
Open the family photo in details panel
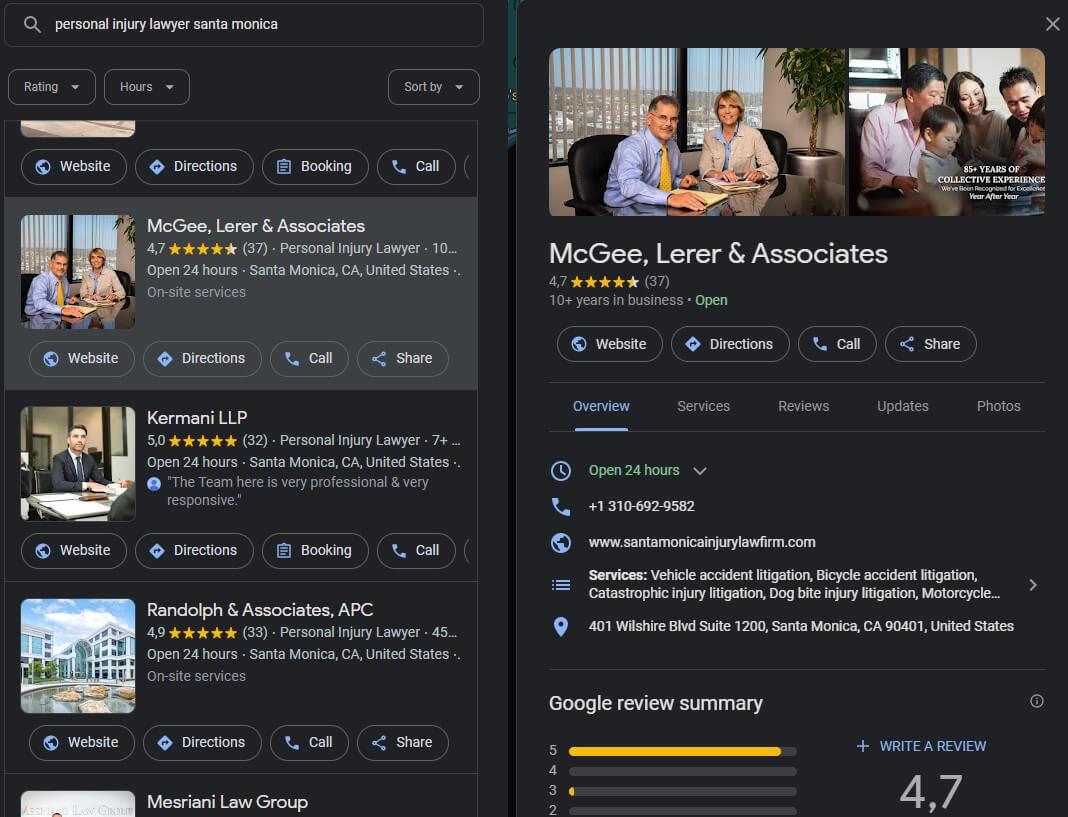(x=947, y=132)
